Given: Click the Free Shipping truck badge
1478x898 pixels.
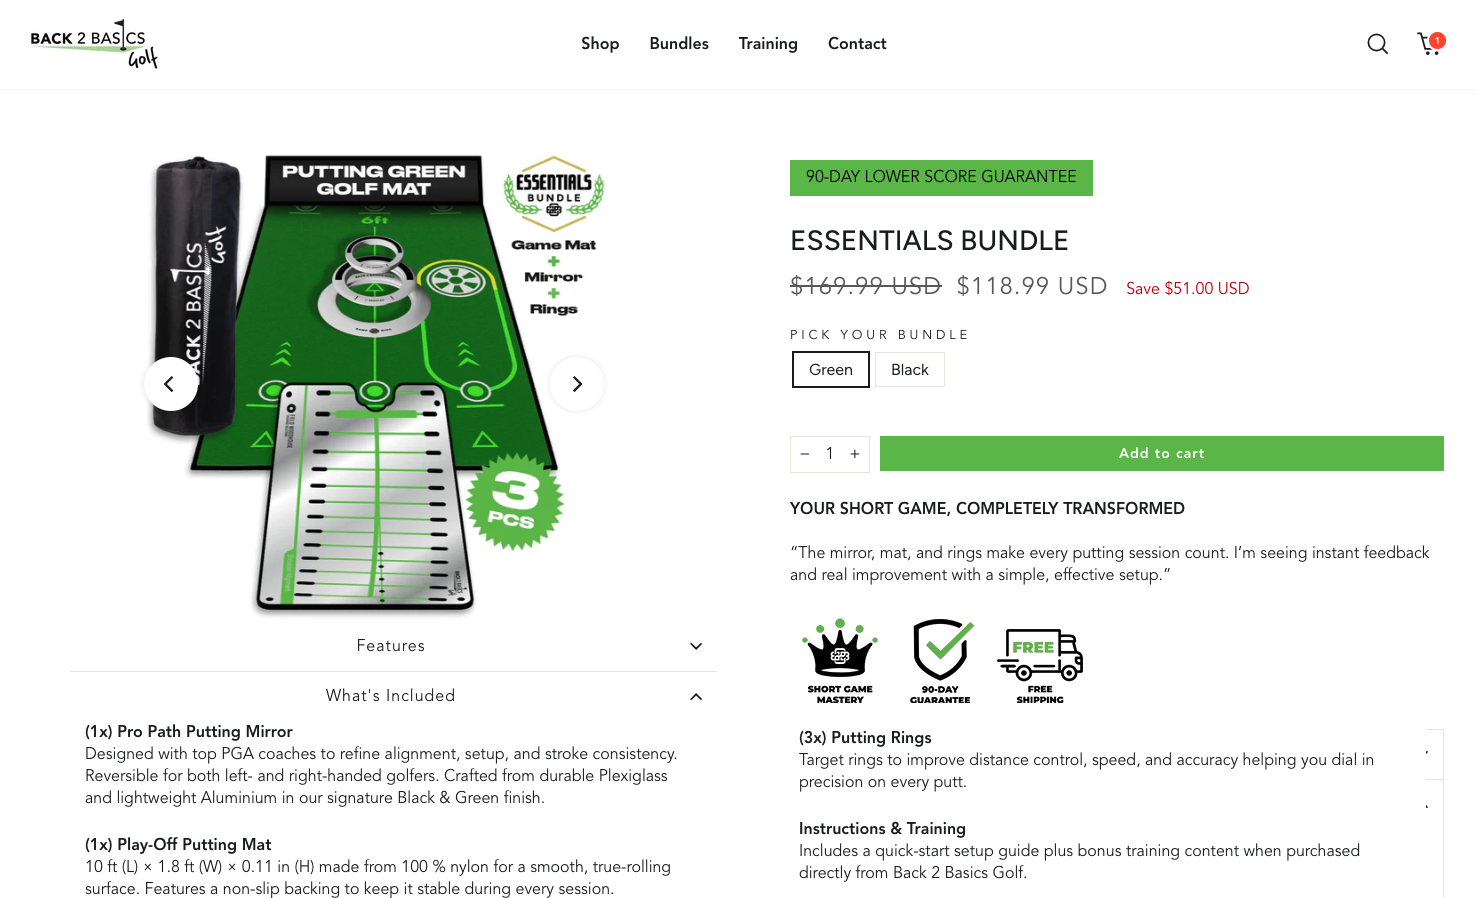Looking at the screenshot, I should point(1040,666).
